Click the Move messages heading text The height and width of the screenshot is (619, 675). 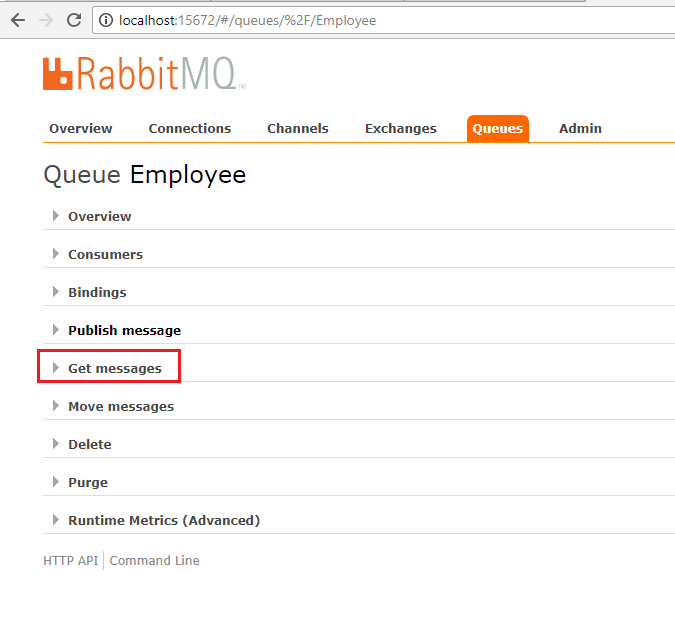click(x=121, y=406)
